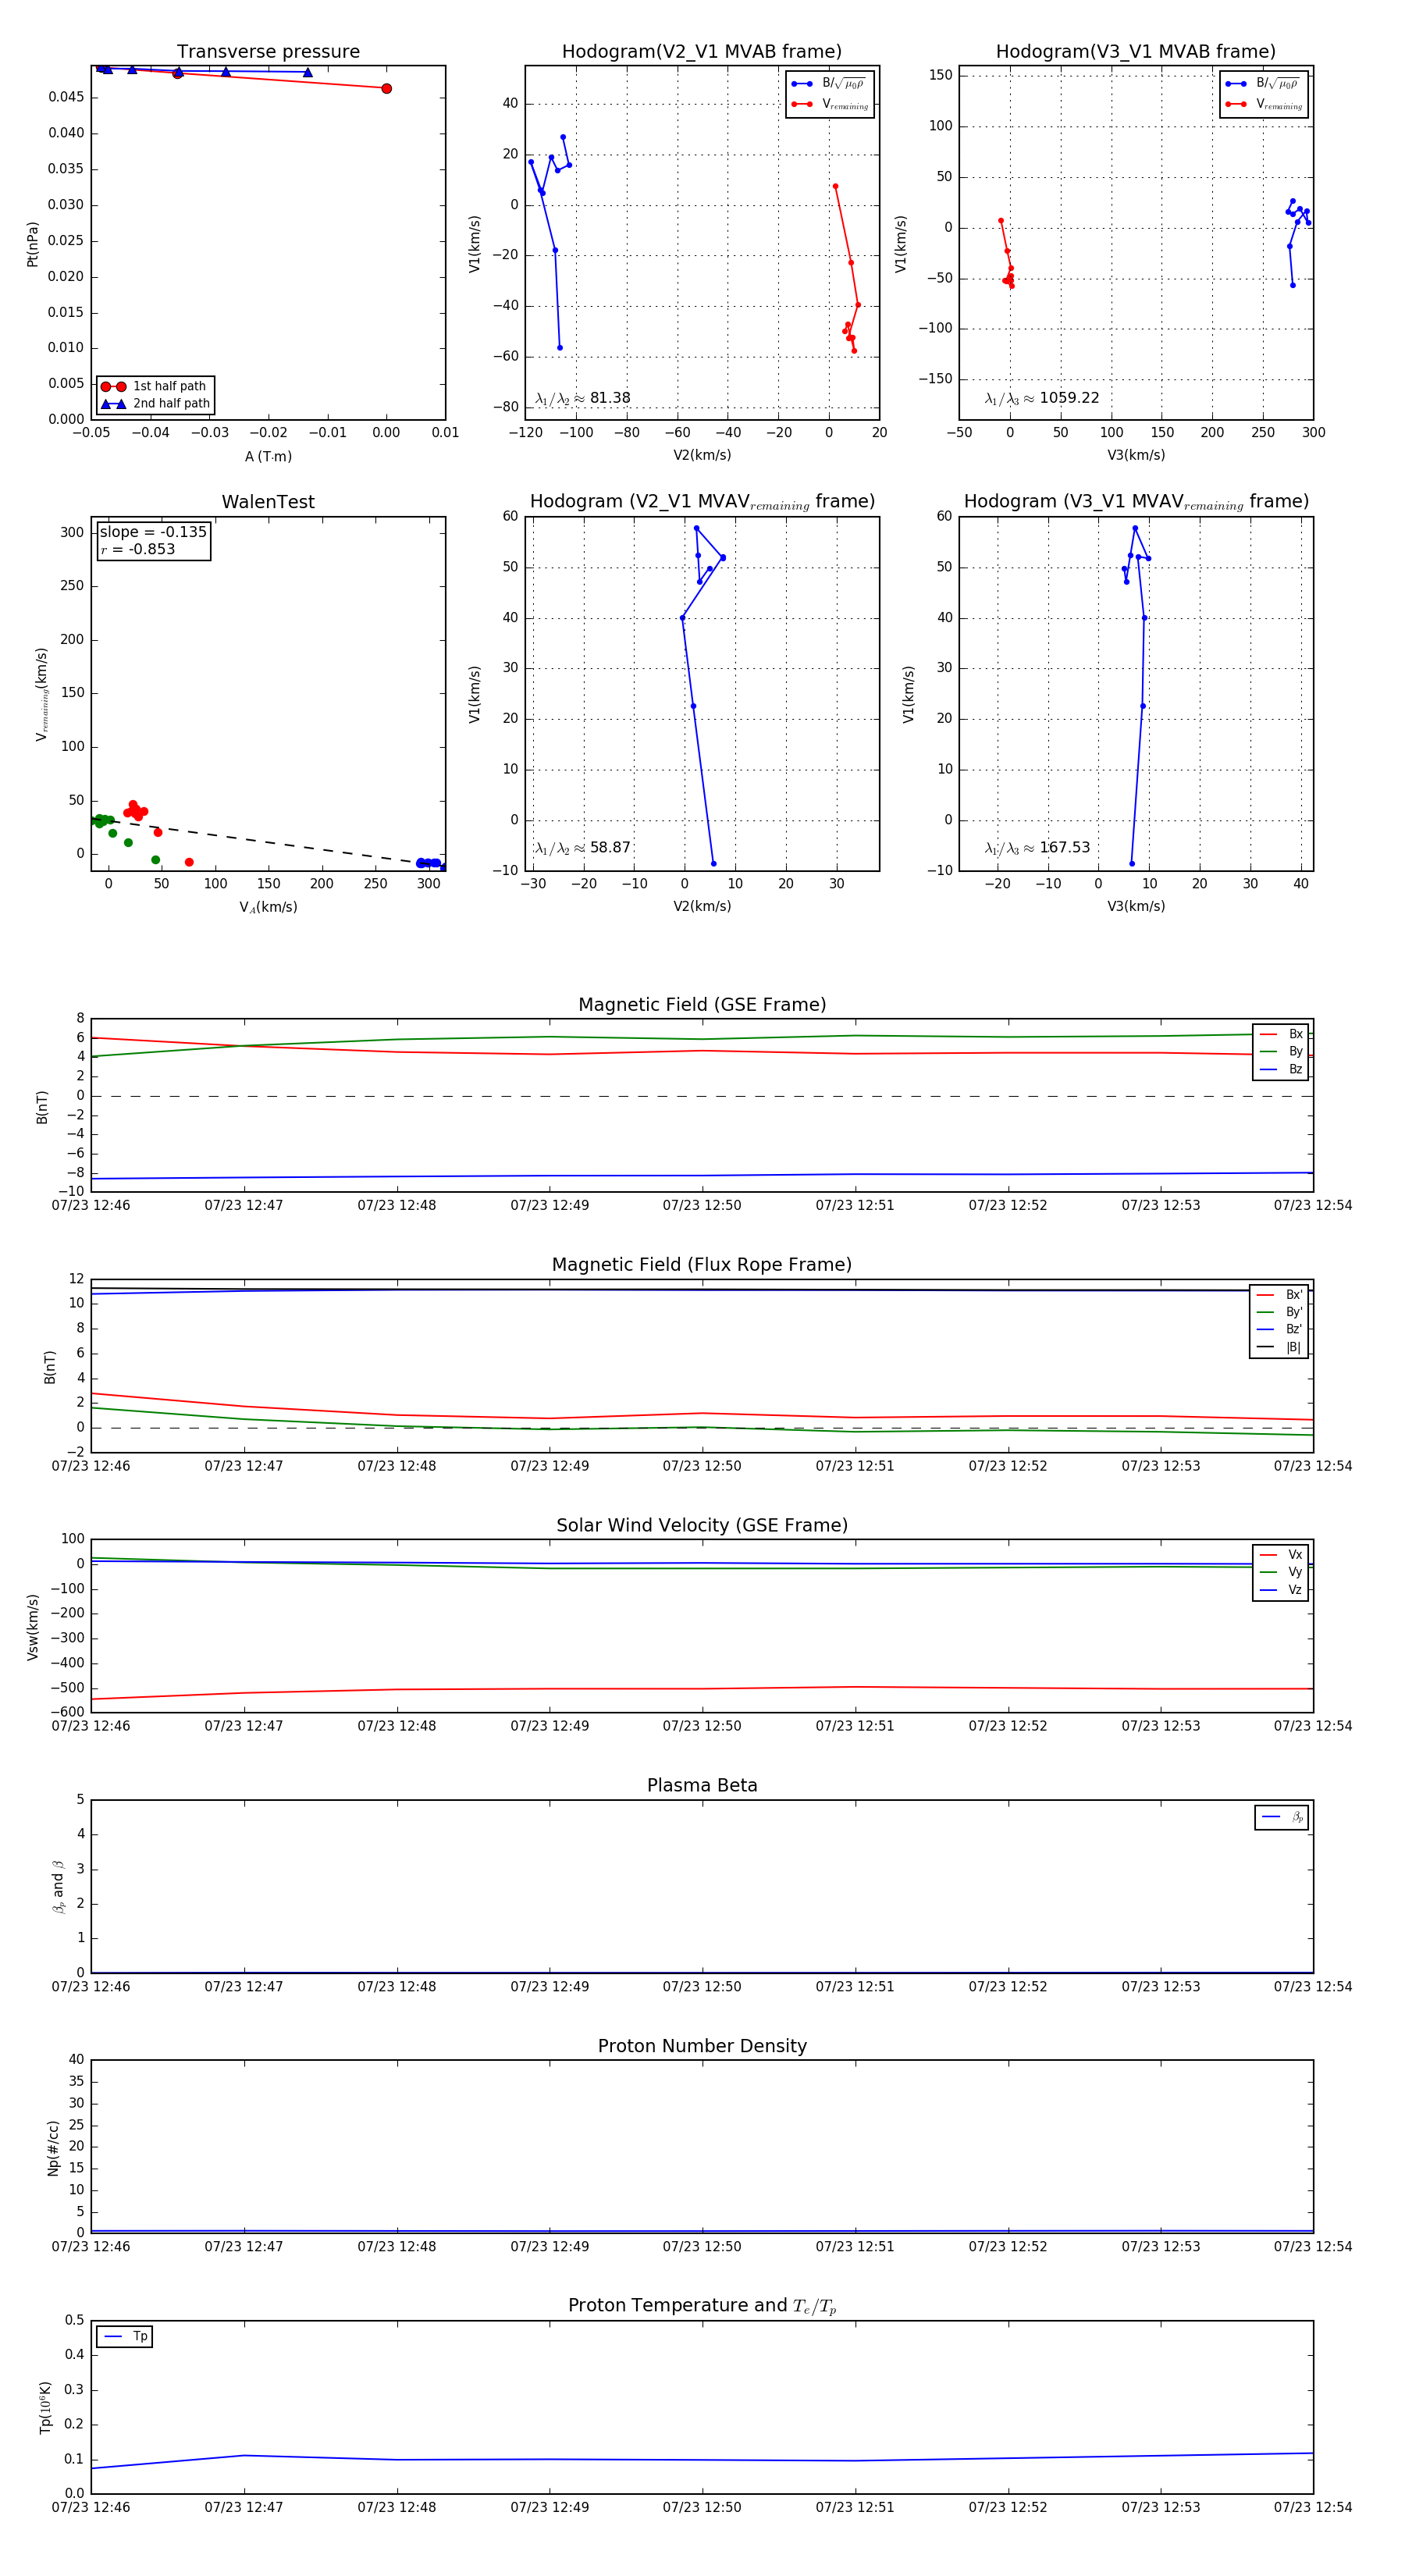The image size is (1405, 2576).
Task: Select the 'Hodogram(V2_V1 MVAB frame)' title
Action: (702, 51)
